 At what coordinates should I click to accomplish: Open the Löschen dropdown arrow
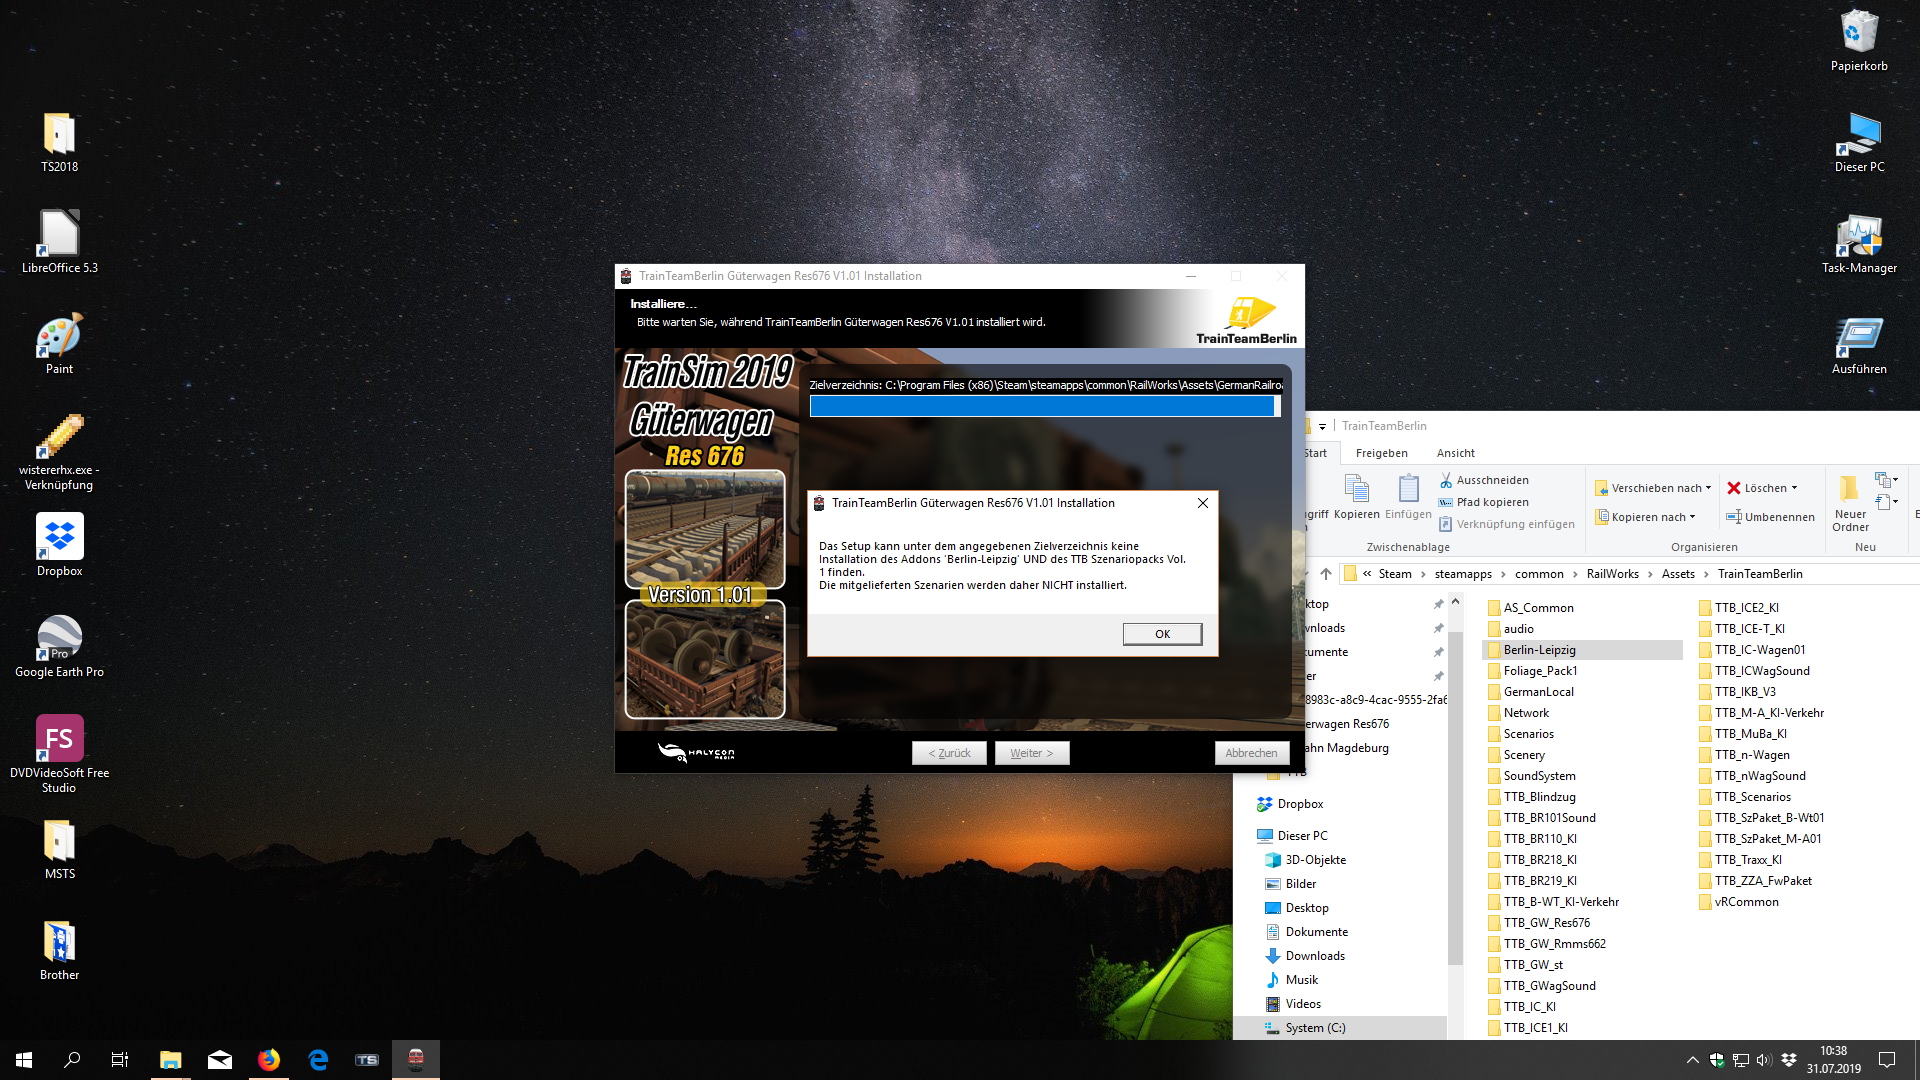coord(1794,488)
